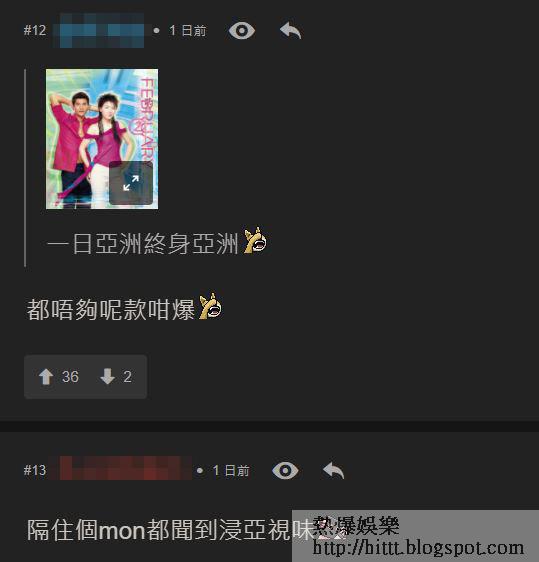Upvote post #12 with the up arrow
Viewport: 539px width, 562px height.
coord(46,377)
